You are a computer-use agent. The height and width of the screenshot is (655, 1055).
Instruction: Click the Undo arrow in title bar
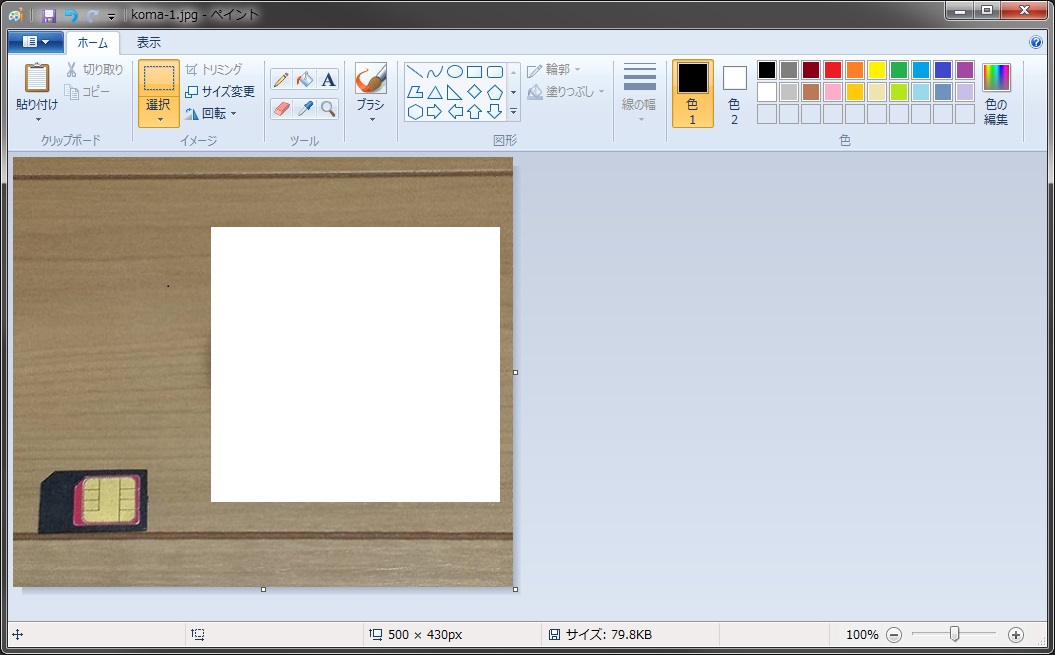[x=70, y=15]
